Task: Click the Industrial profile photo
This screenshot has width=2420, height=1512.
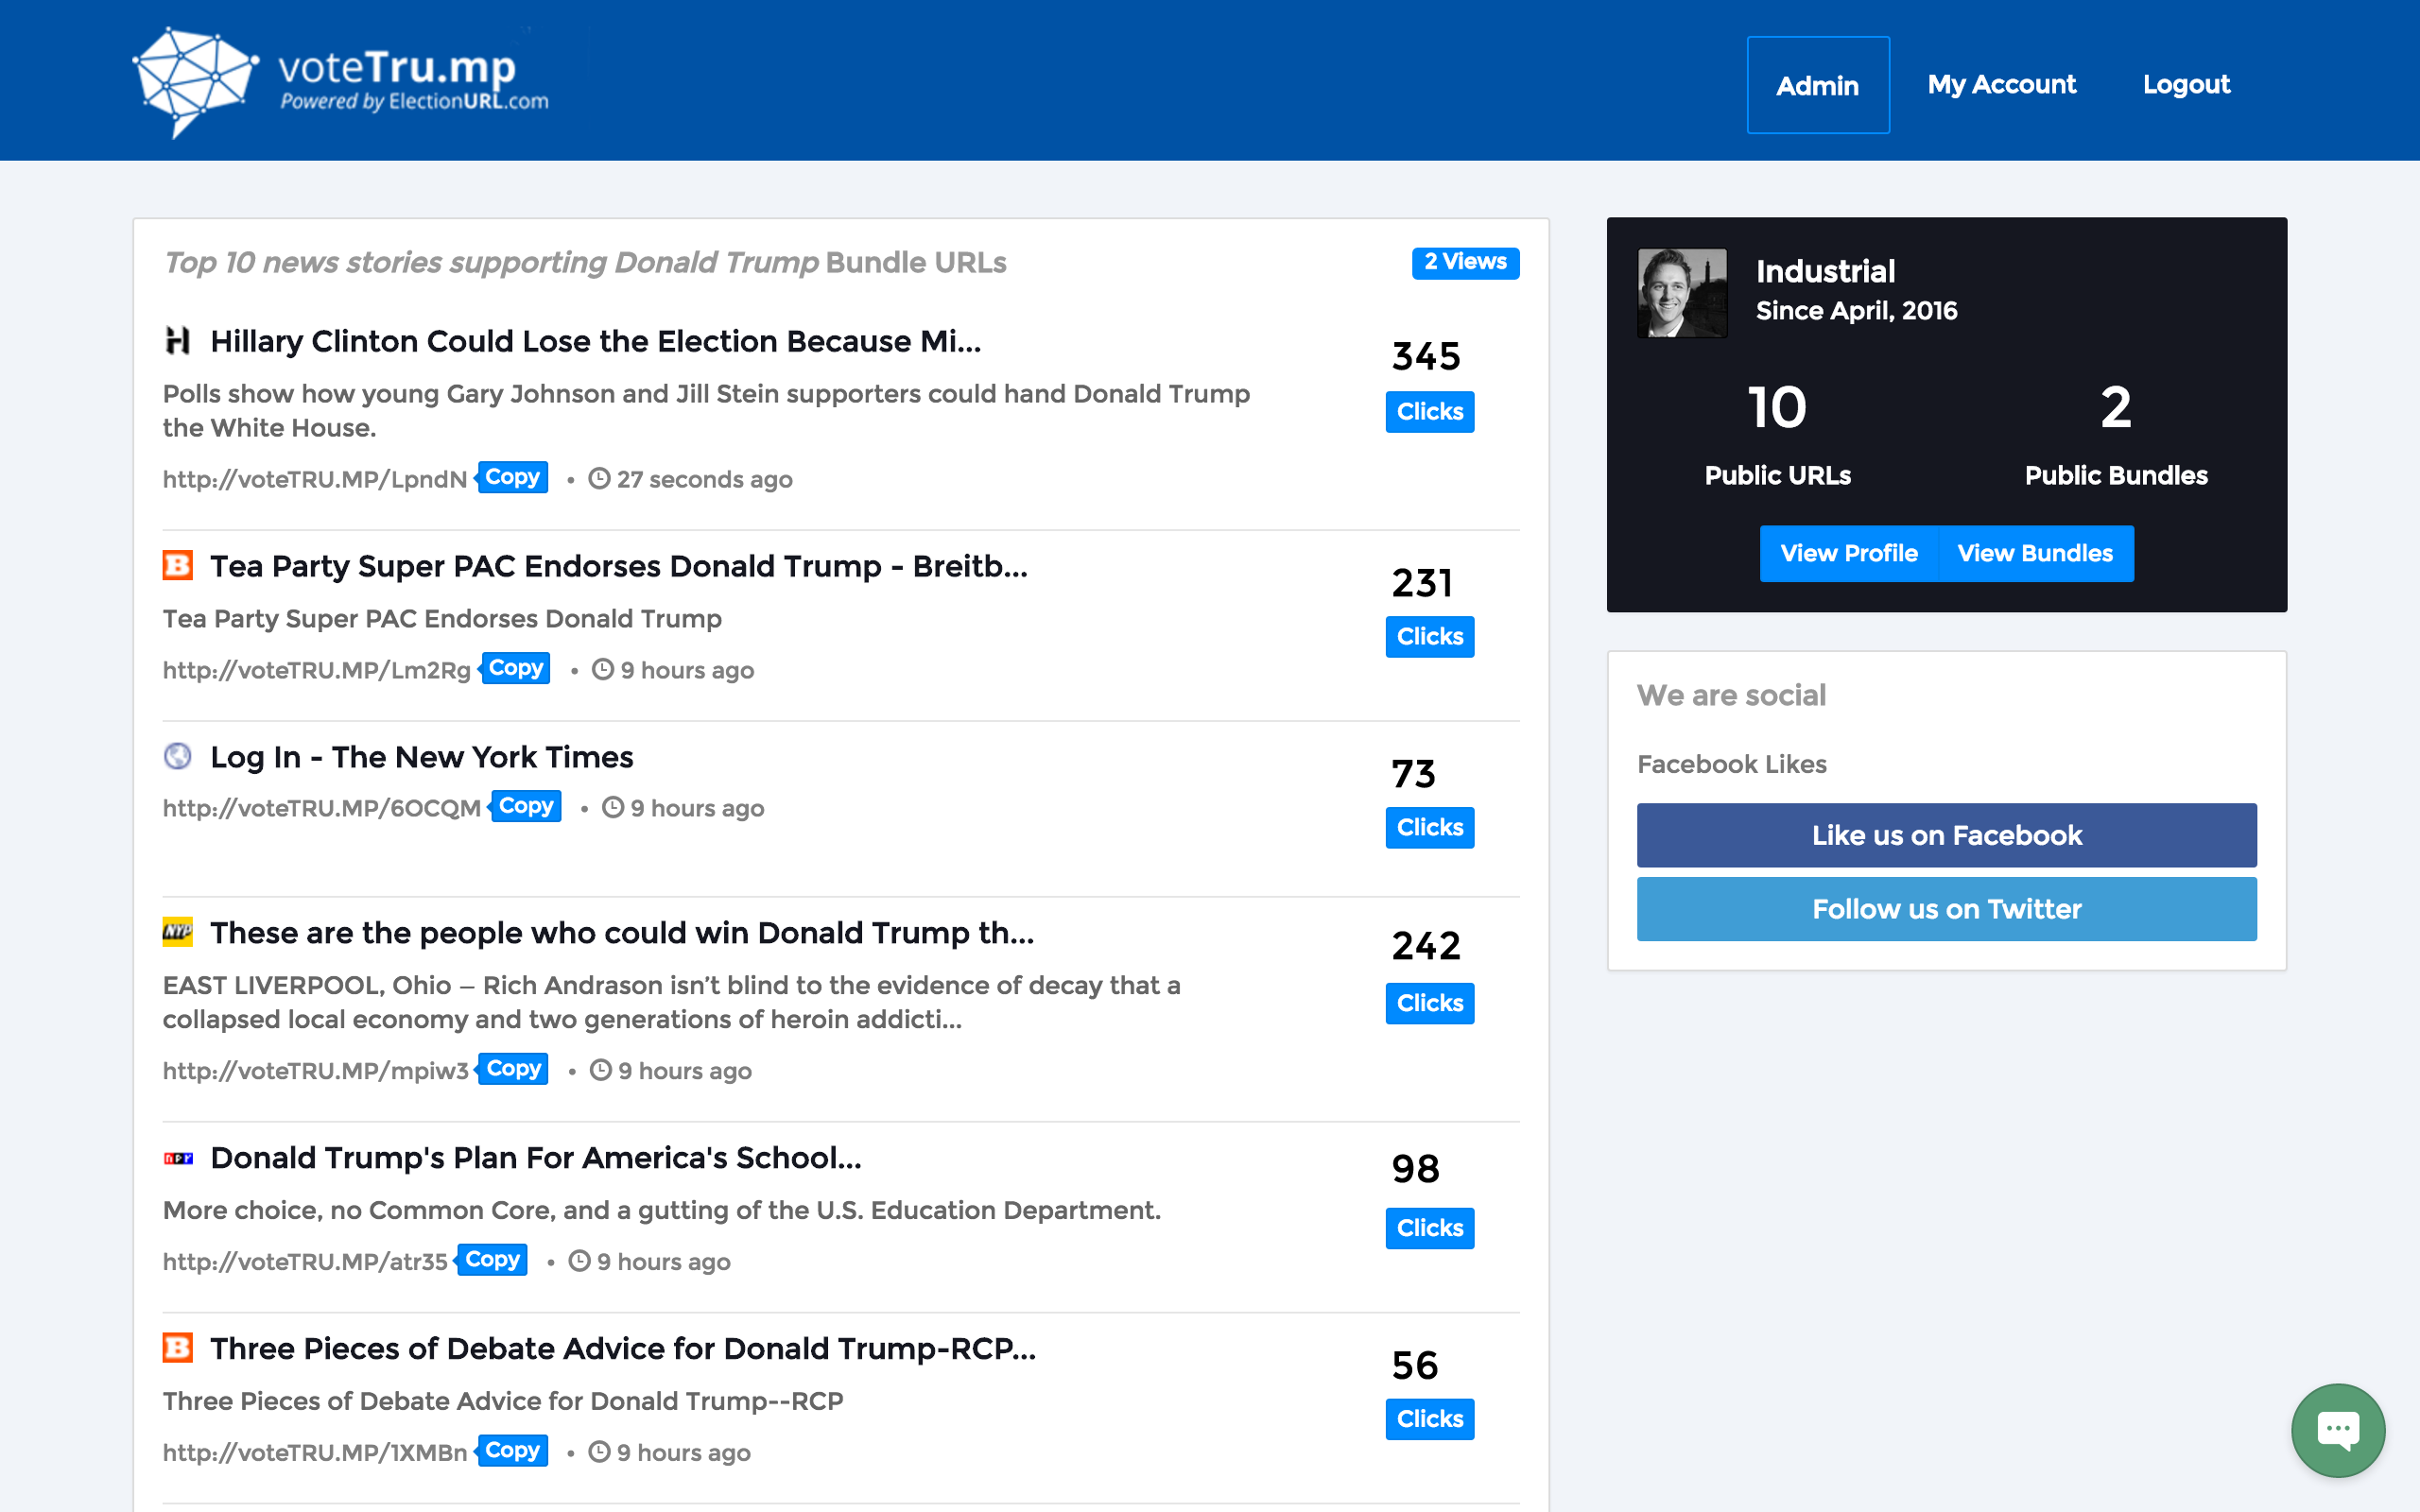Action: point(1682,293)
